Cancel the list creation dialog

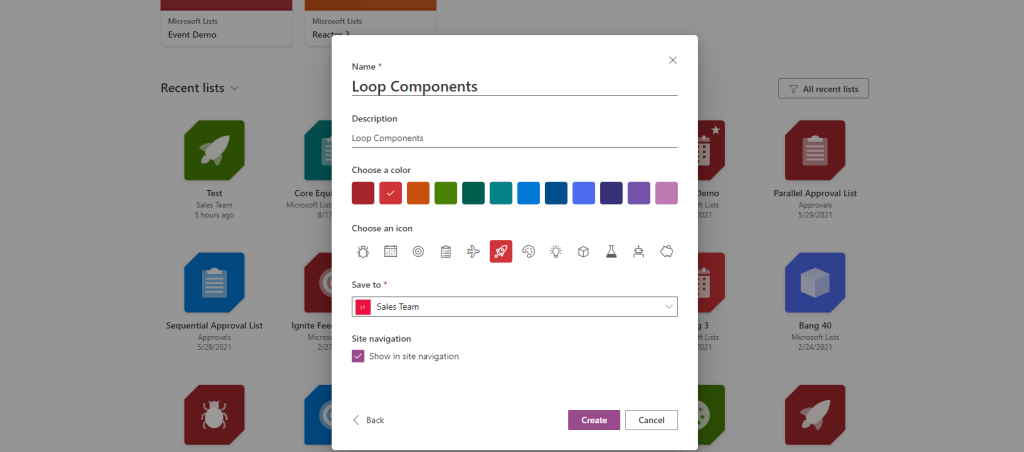(651, 420)
